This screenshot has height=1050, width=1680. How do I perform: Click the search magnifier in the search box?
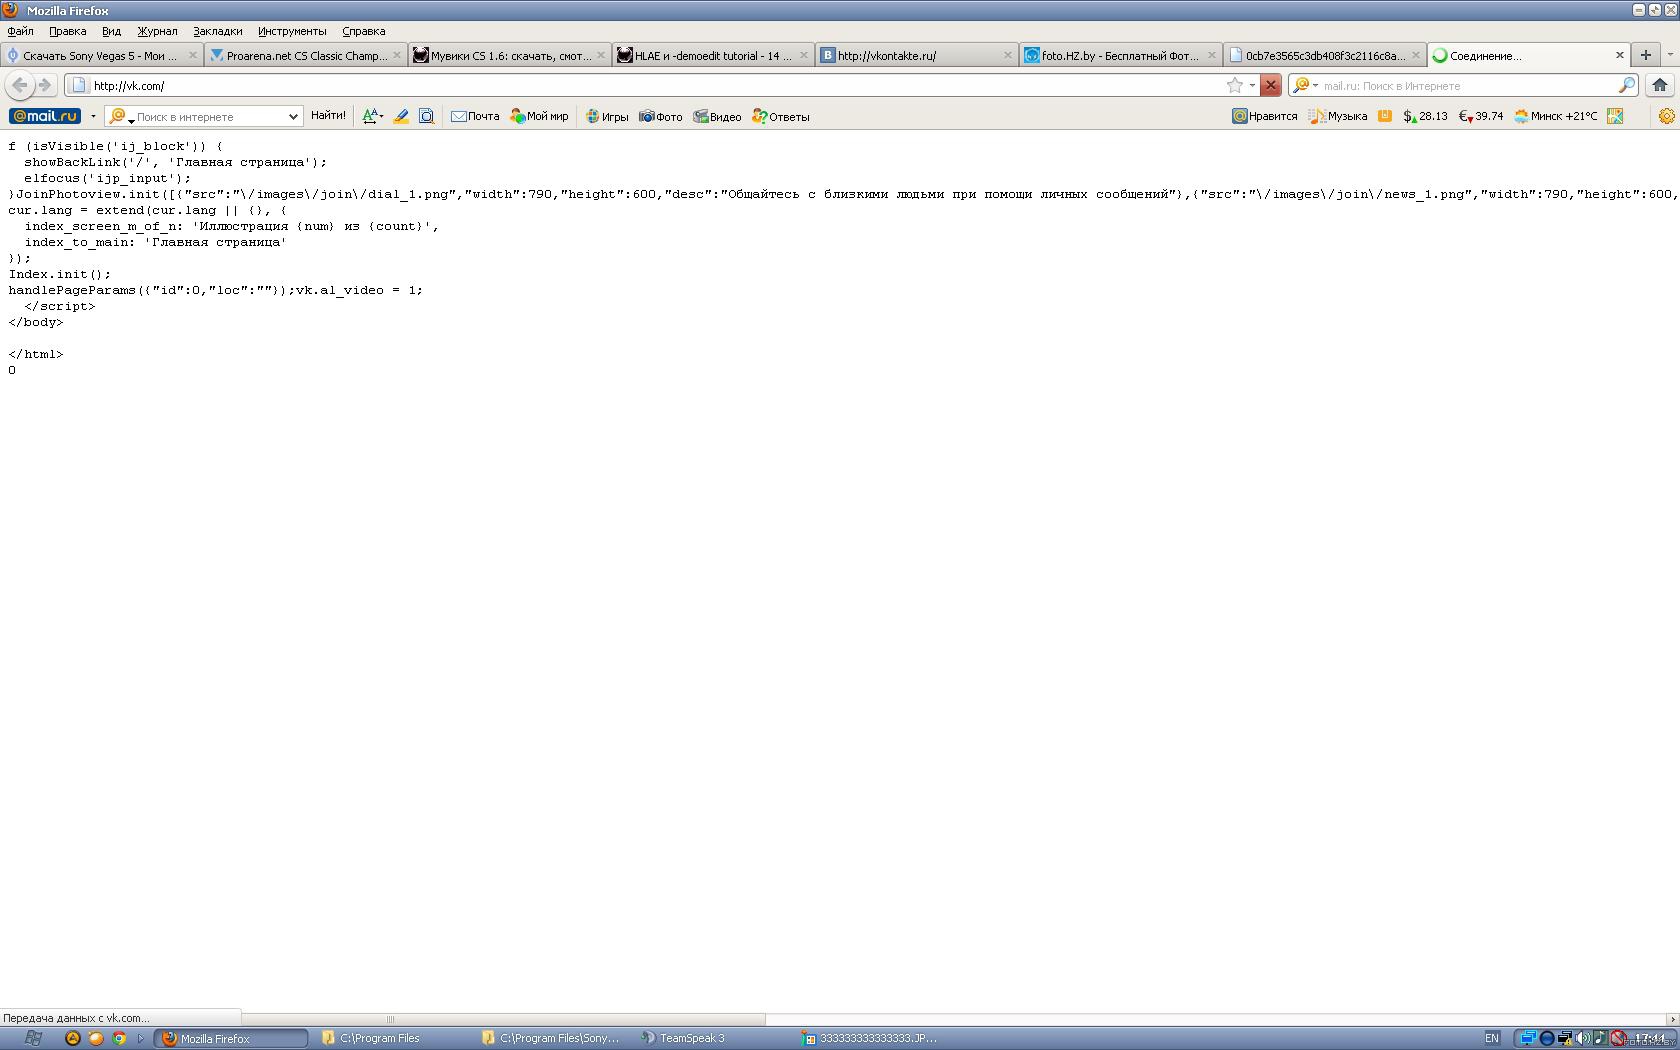tap(1626, 85)
